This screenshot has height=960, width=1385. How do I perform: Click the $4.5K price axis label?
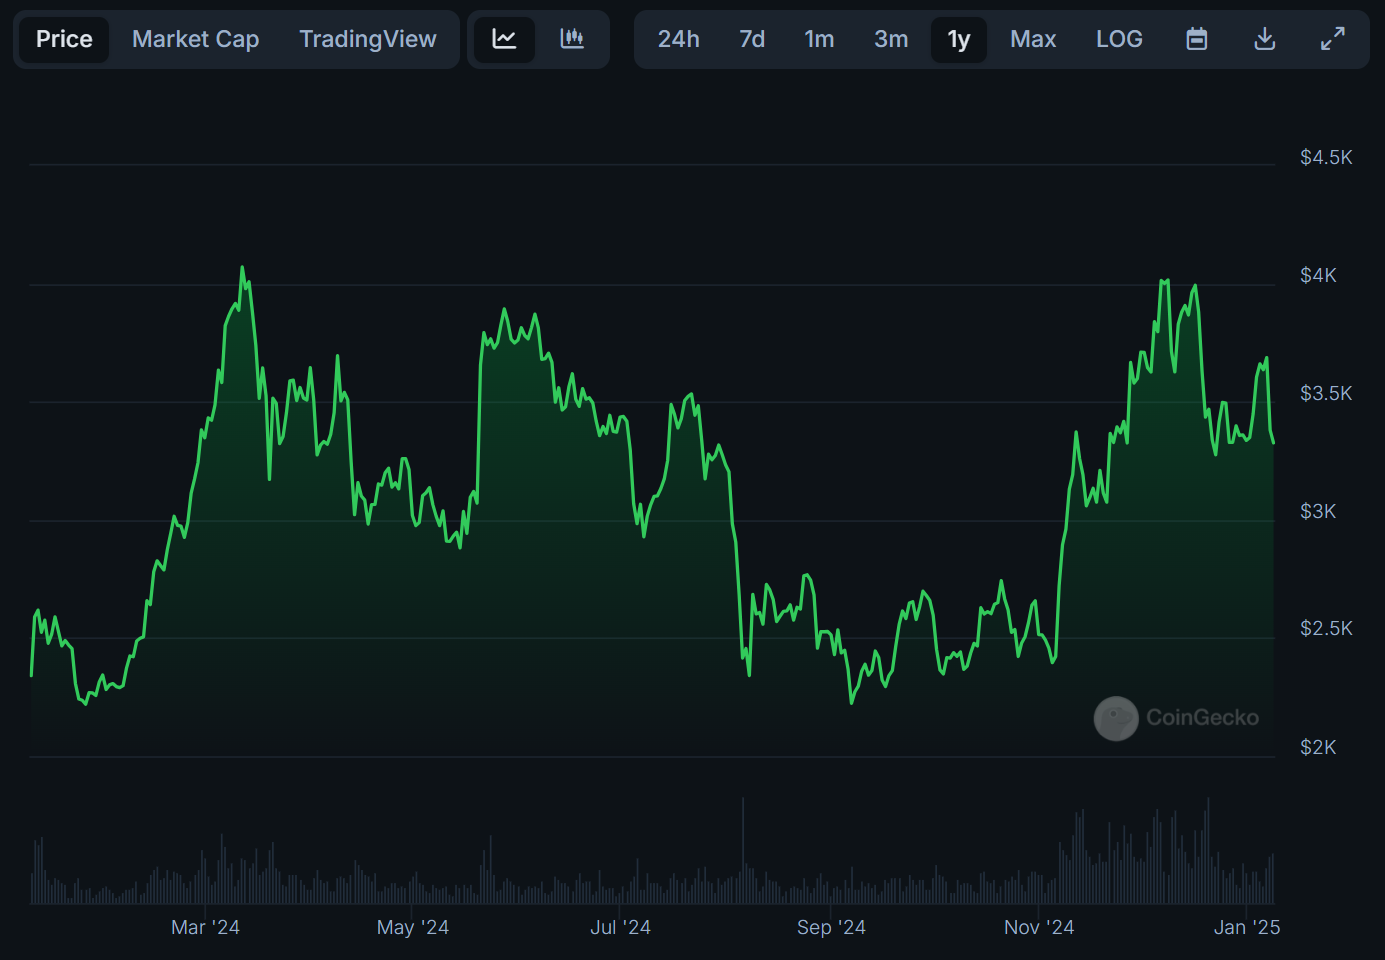[x=1326, y=157]
